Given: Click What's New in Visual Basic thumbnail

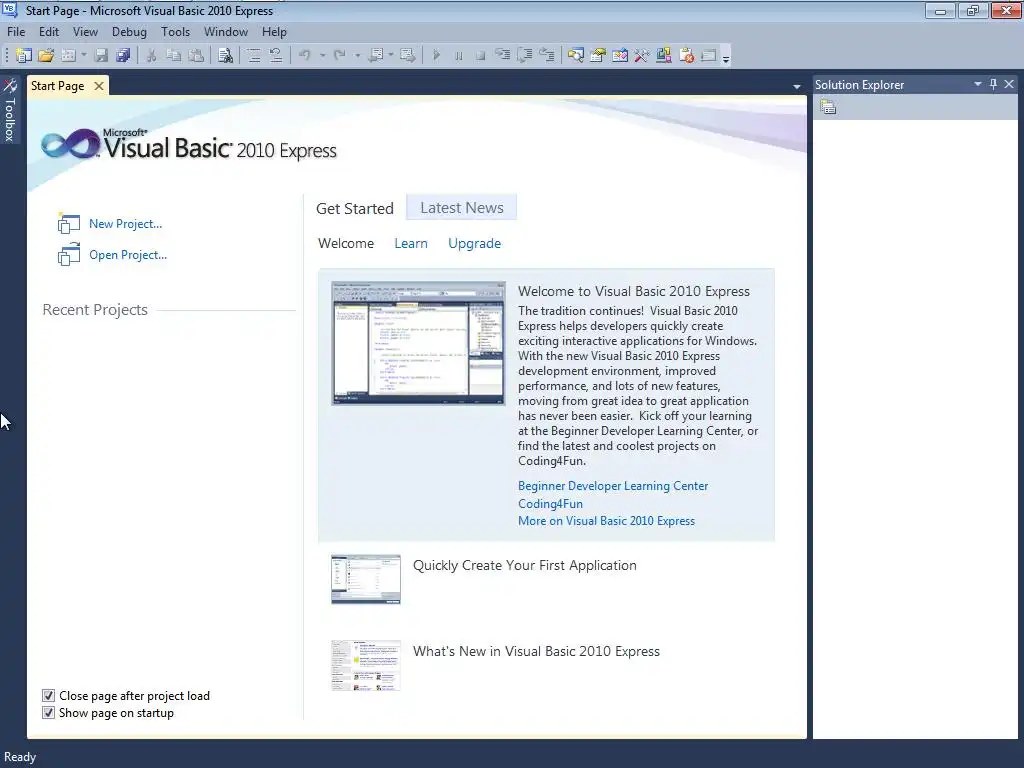Looking at the screenshot, I should tap(366, 665).
